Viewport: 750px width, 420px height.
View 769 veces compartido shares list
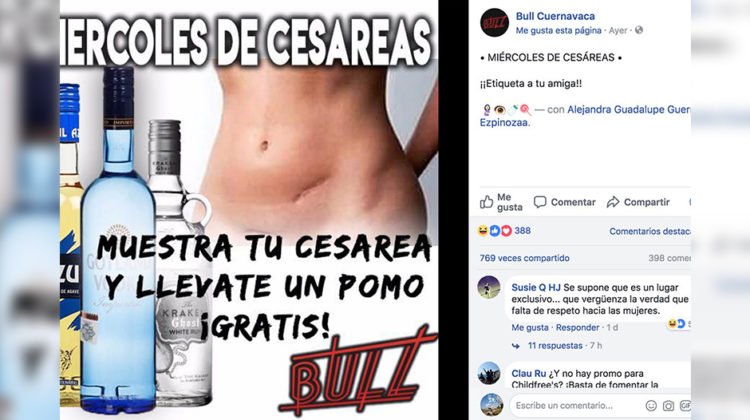point(524,258)
